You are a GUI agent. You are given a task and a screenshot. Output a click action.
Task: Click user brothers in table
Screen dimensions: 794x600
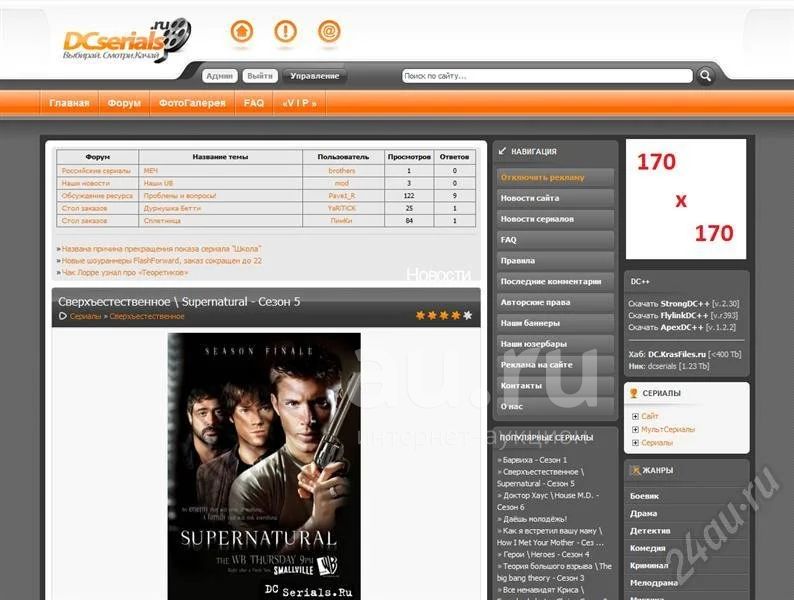tap(342, 171)
